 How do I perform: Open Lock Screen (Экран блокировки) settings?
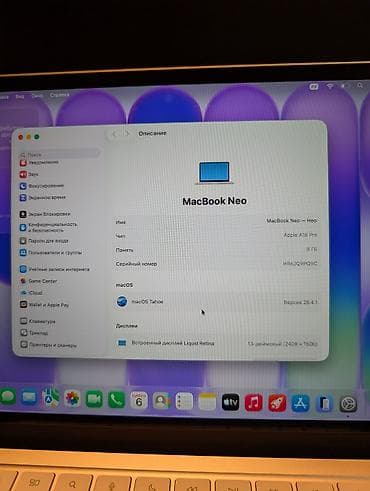coord(45,214)
